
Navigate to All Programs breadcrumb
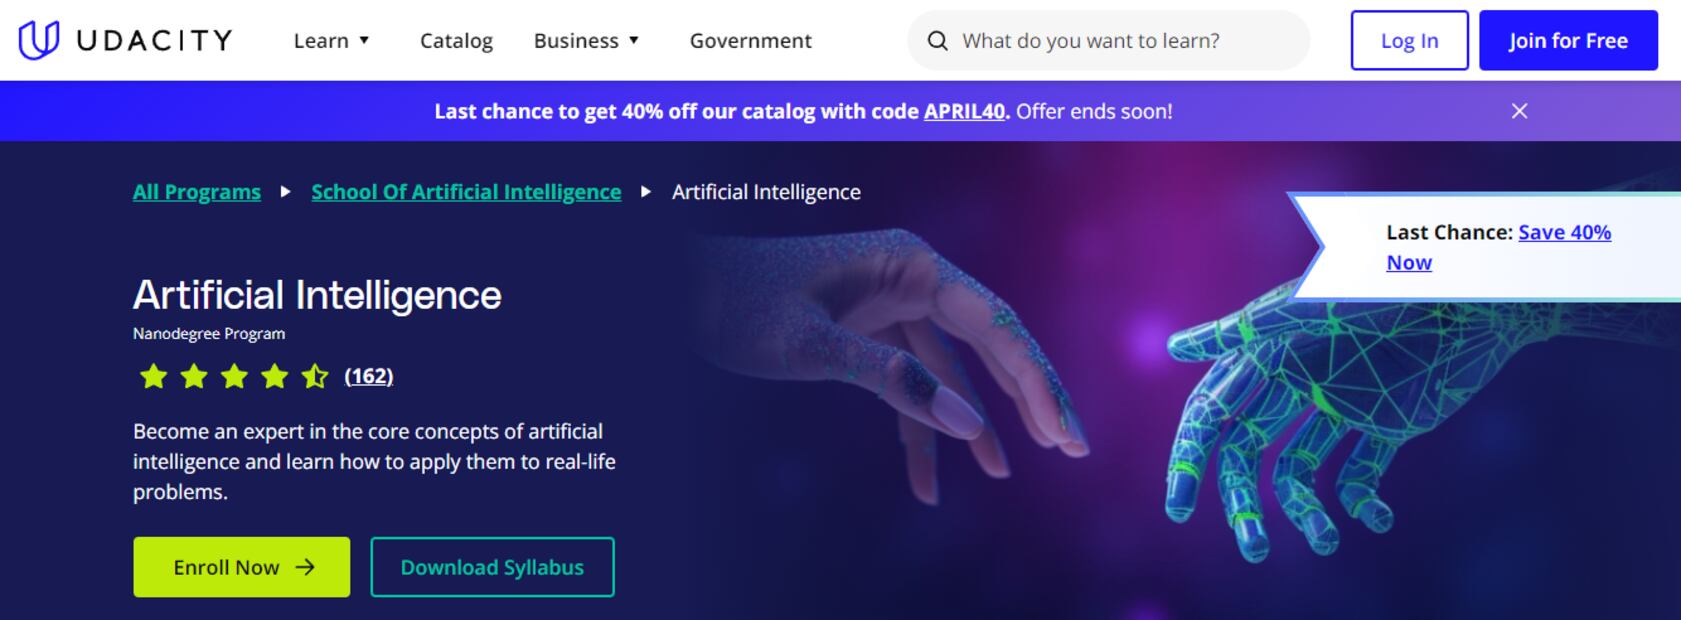pos(197,192)
